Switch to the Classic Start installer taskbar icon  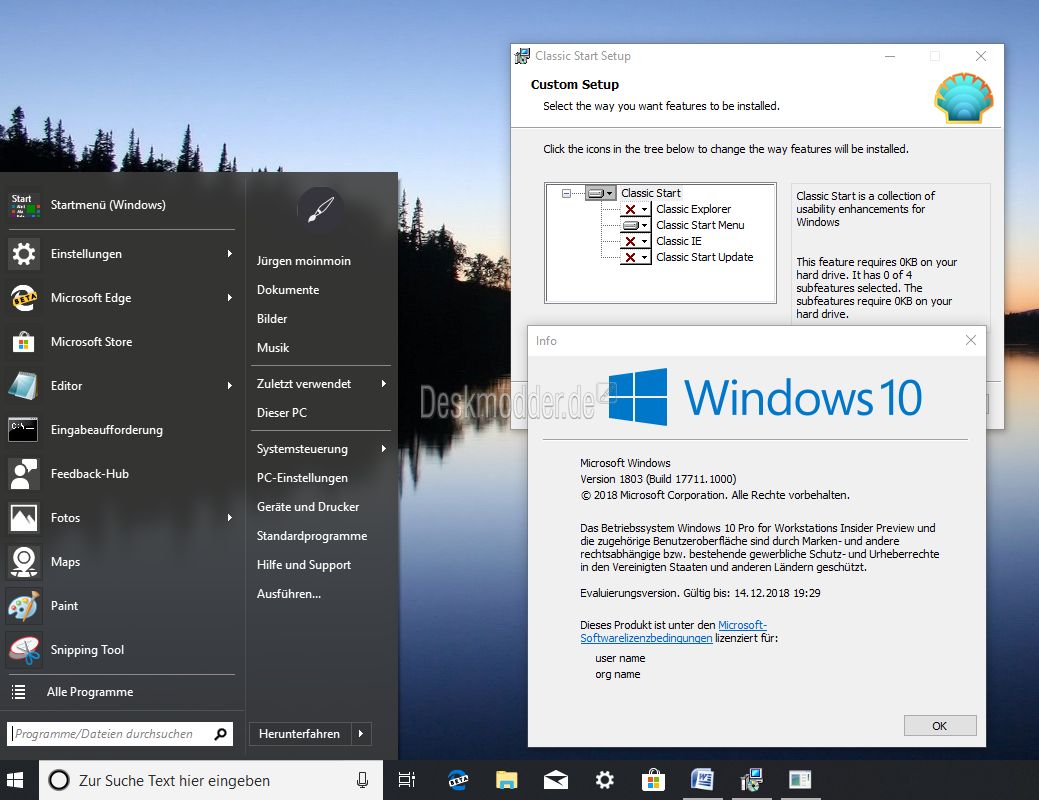(751, 780)
